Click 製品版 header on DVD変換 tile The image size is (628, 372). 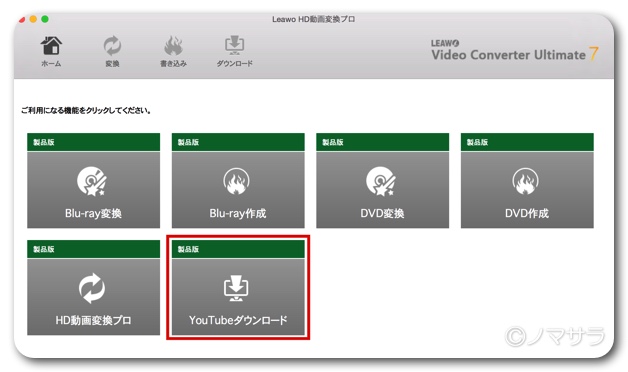[333, 142]
